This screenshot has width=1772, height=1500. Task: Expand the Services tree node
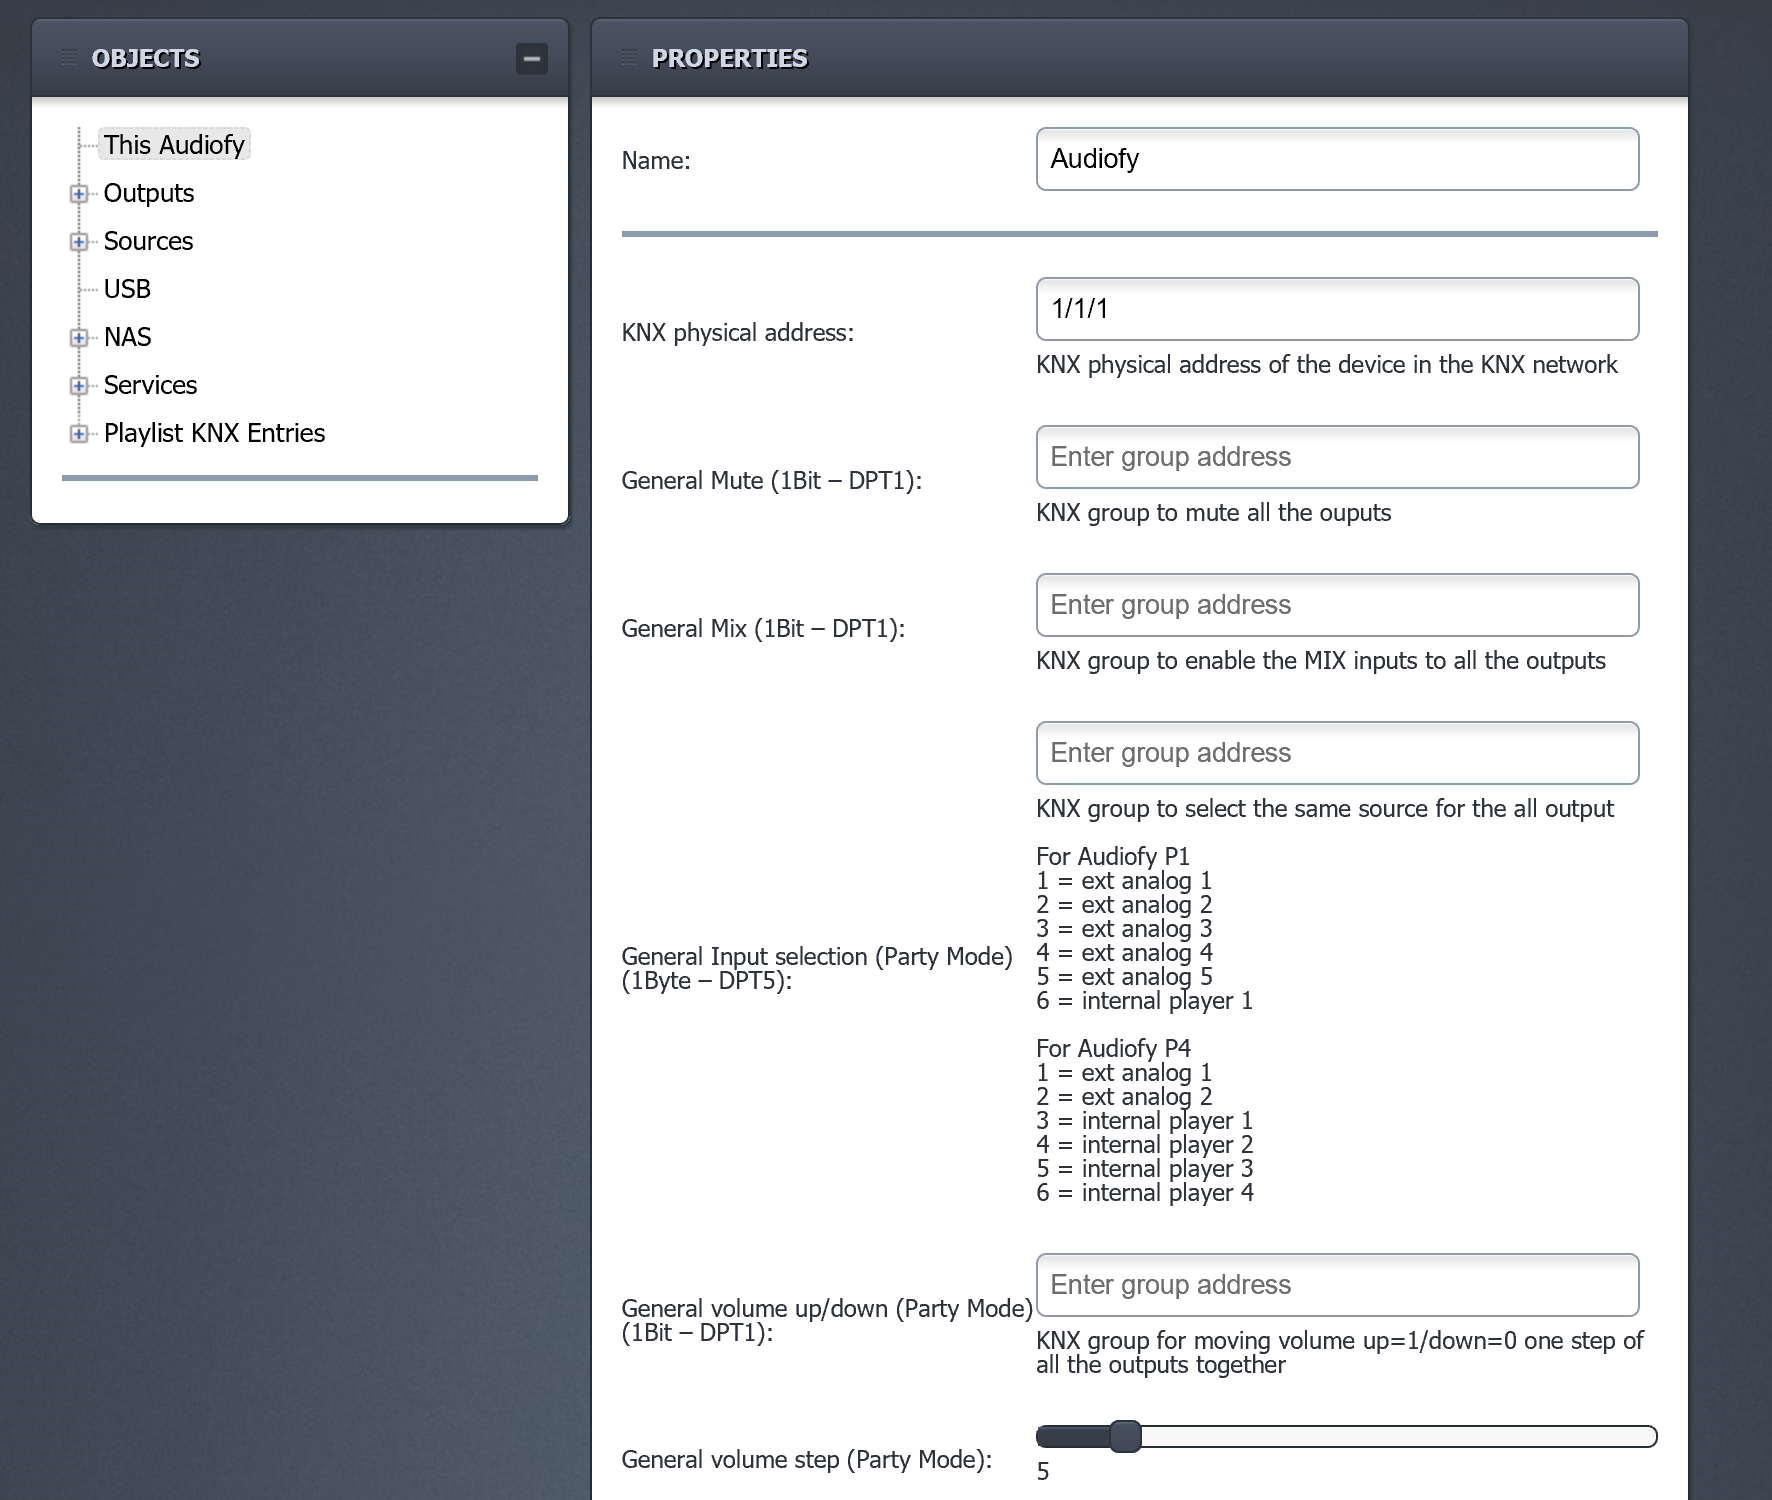[79, 386]
